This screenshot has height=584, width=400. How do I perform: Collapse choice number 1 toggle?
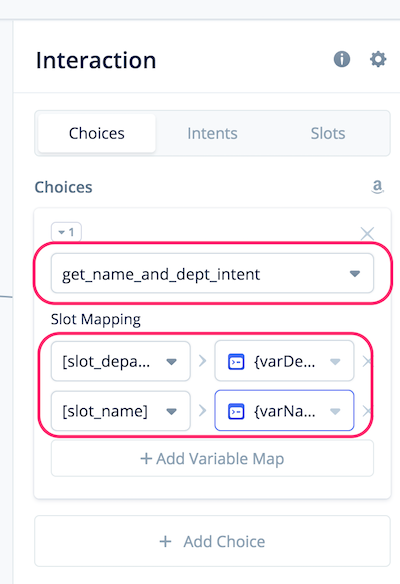point(66,232)
